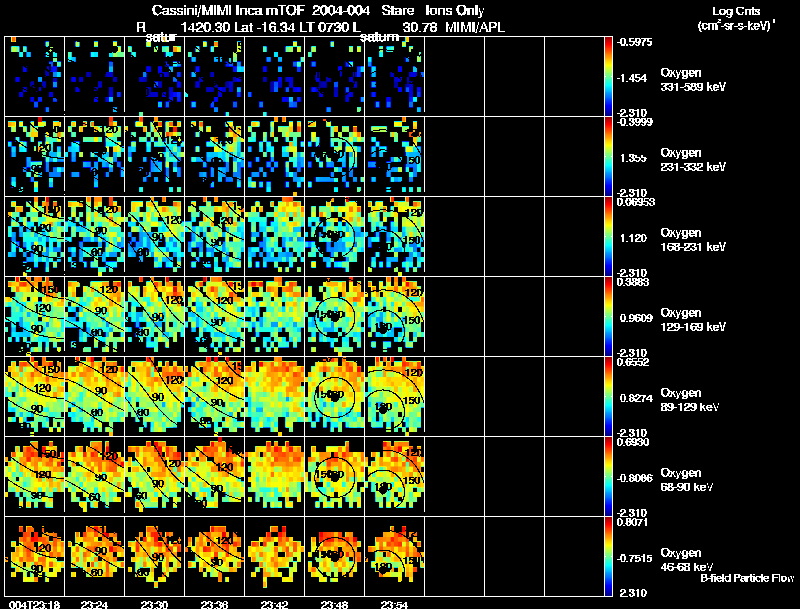Image resolution: width=800 pixels, height=609 pixels.
Task: Click the '23:24' time label
Action: (94, 604)
